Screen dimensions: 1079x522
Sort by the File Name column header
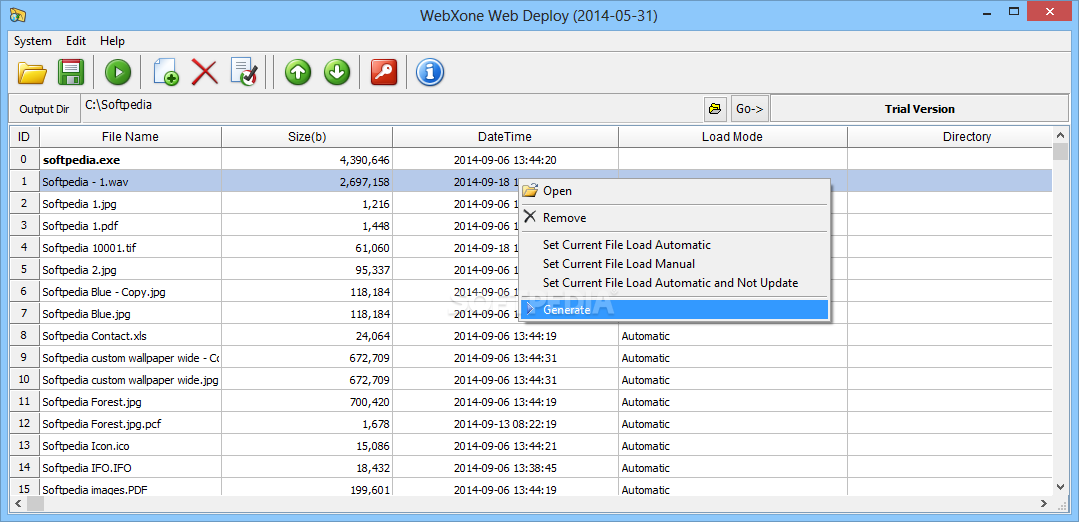[130, 137]
